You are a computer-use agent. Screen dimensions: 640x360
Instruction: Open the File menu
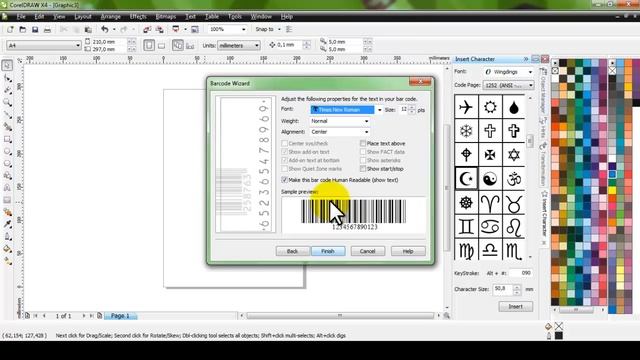pyautogui.click(x=21, y=17)
